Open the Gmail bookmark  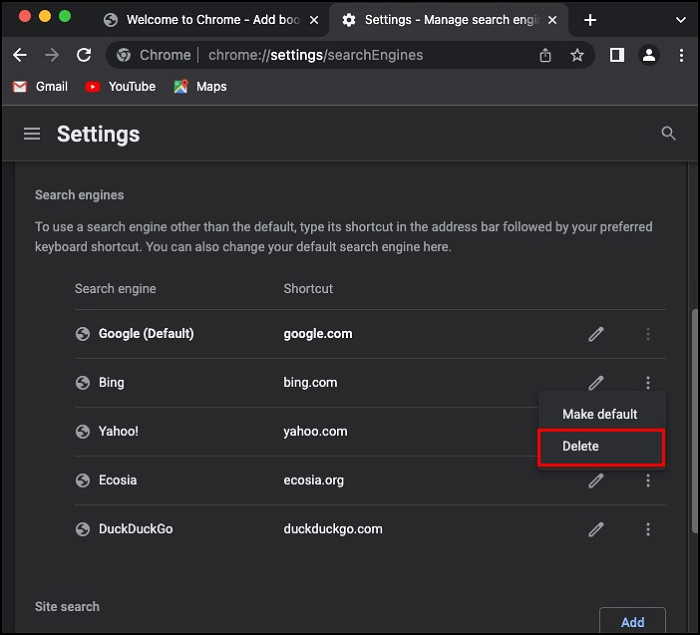click(41, 87)
